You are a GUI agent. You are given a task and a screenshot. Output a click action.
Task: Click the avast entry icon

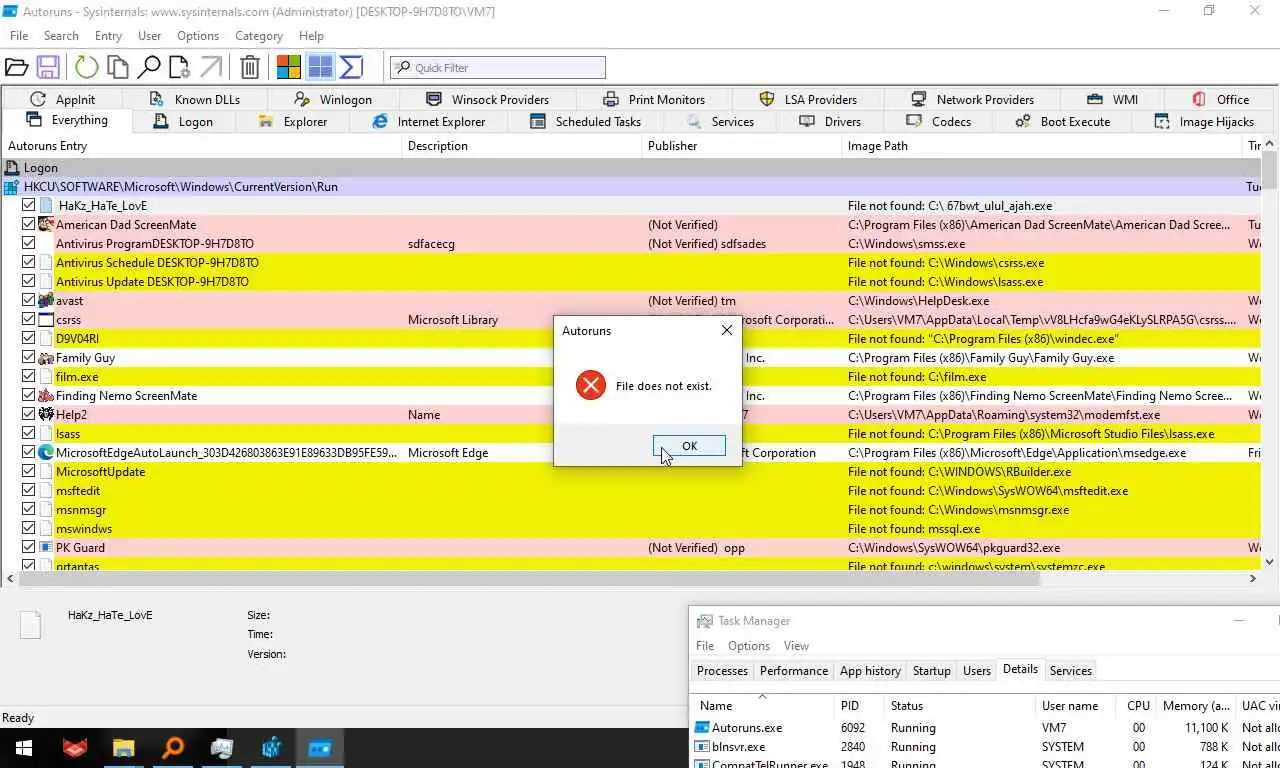[46, 300]
